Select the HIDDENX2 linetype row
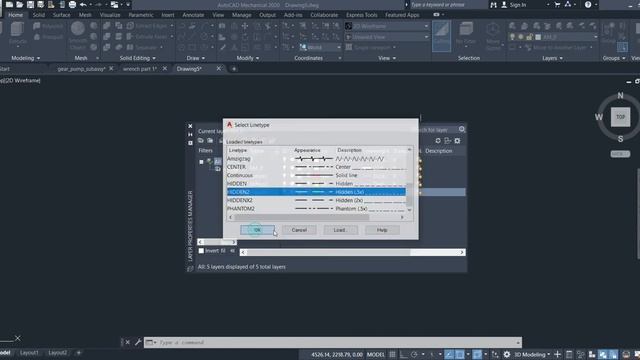 tap(316, 200)
